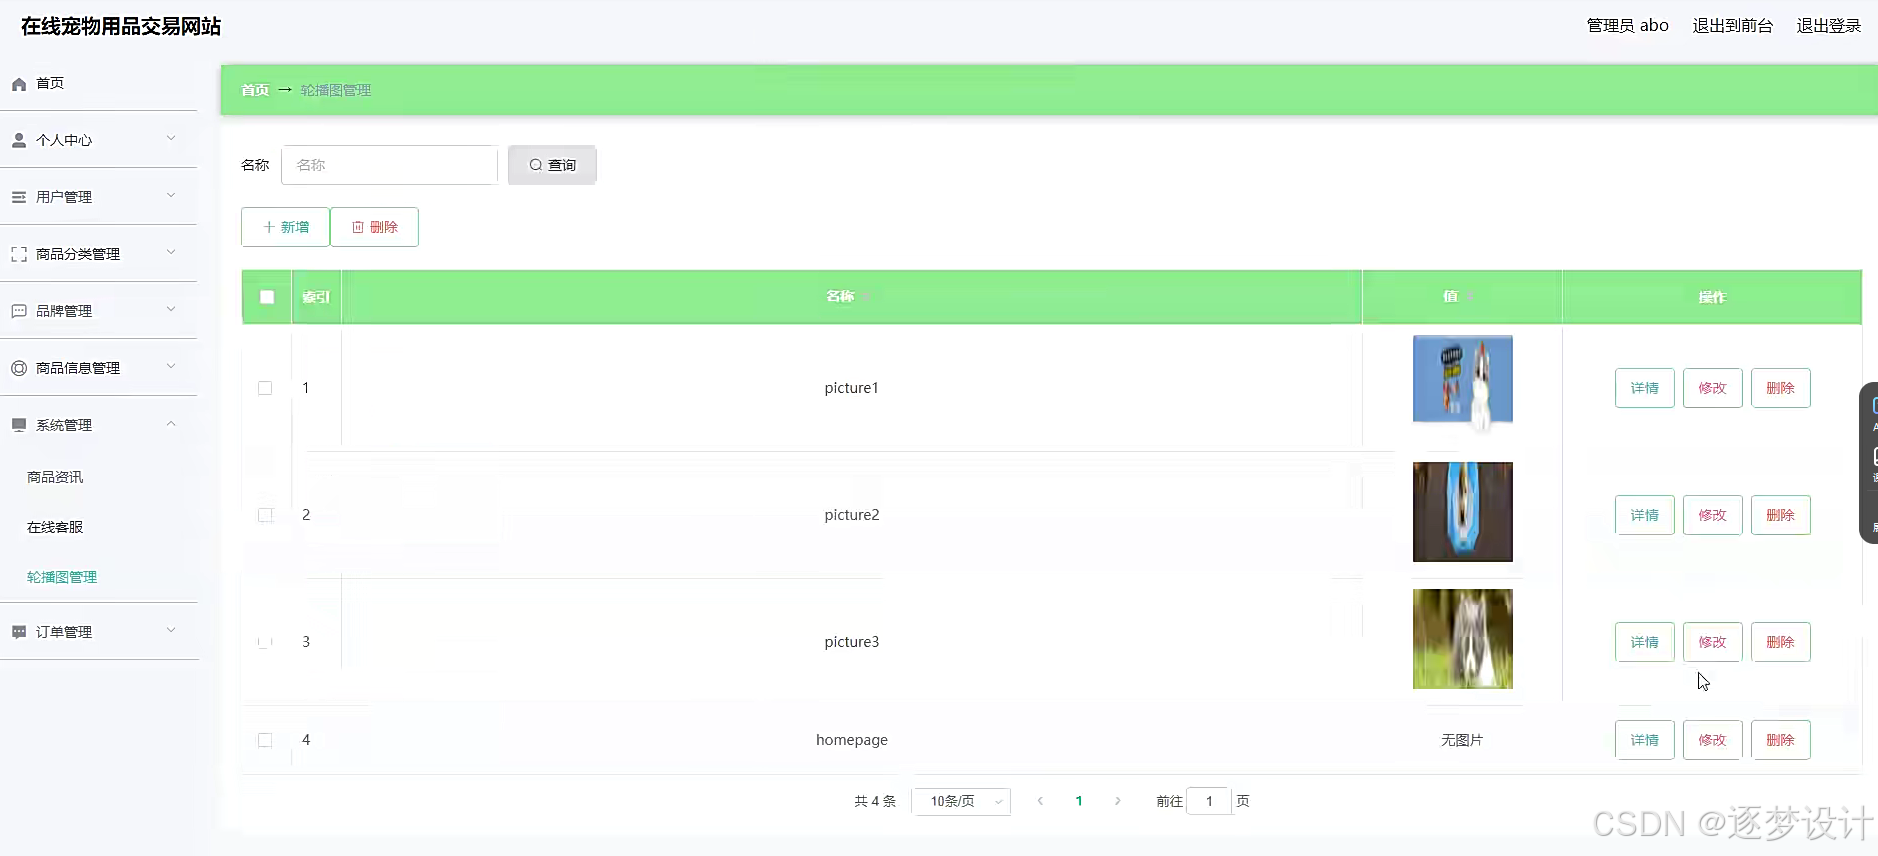Click 首页 breadcrumb link
This screenshot has width=1878, height=856.
coord(255,90)
